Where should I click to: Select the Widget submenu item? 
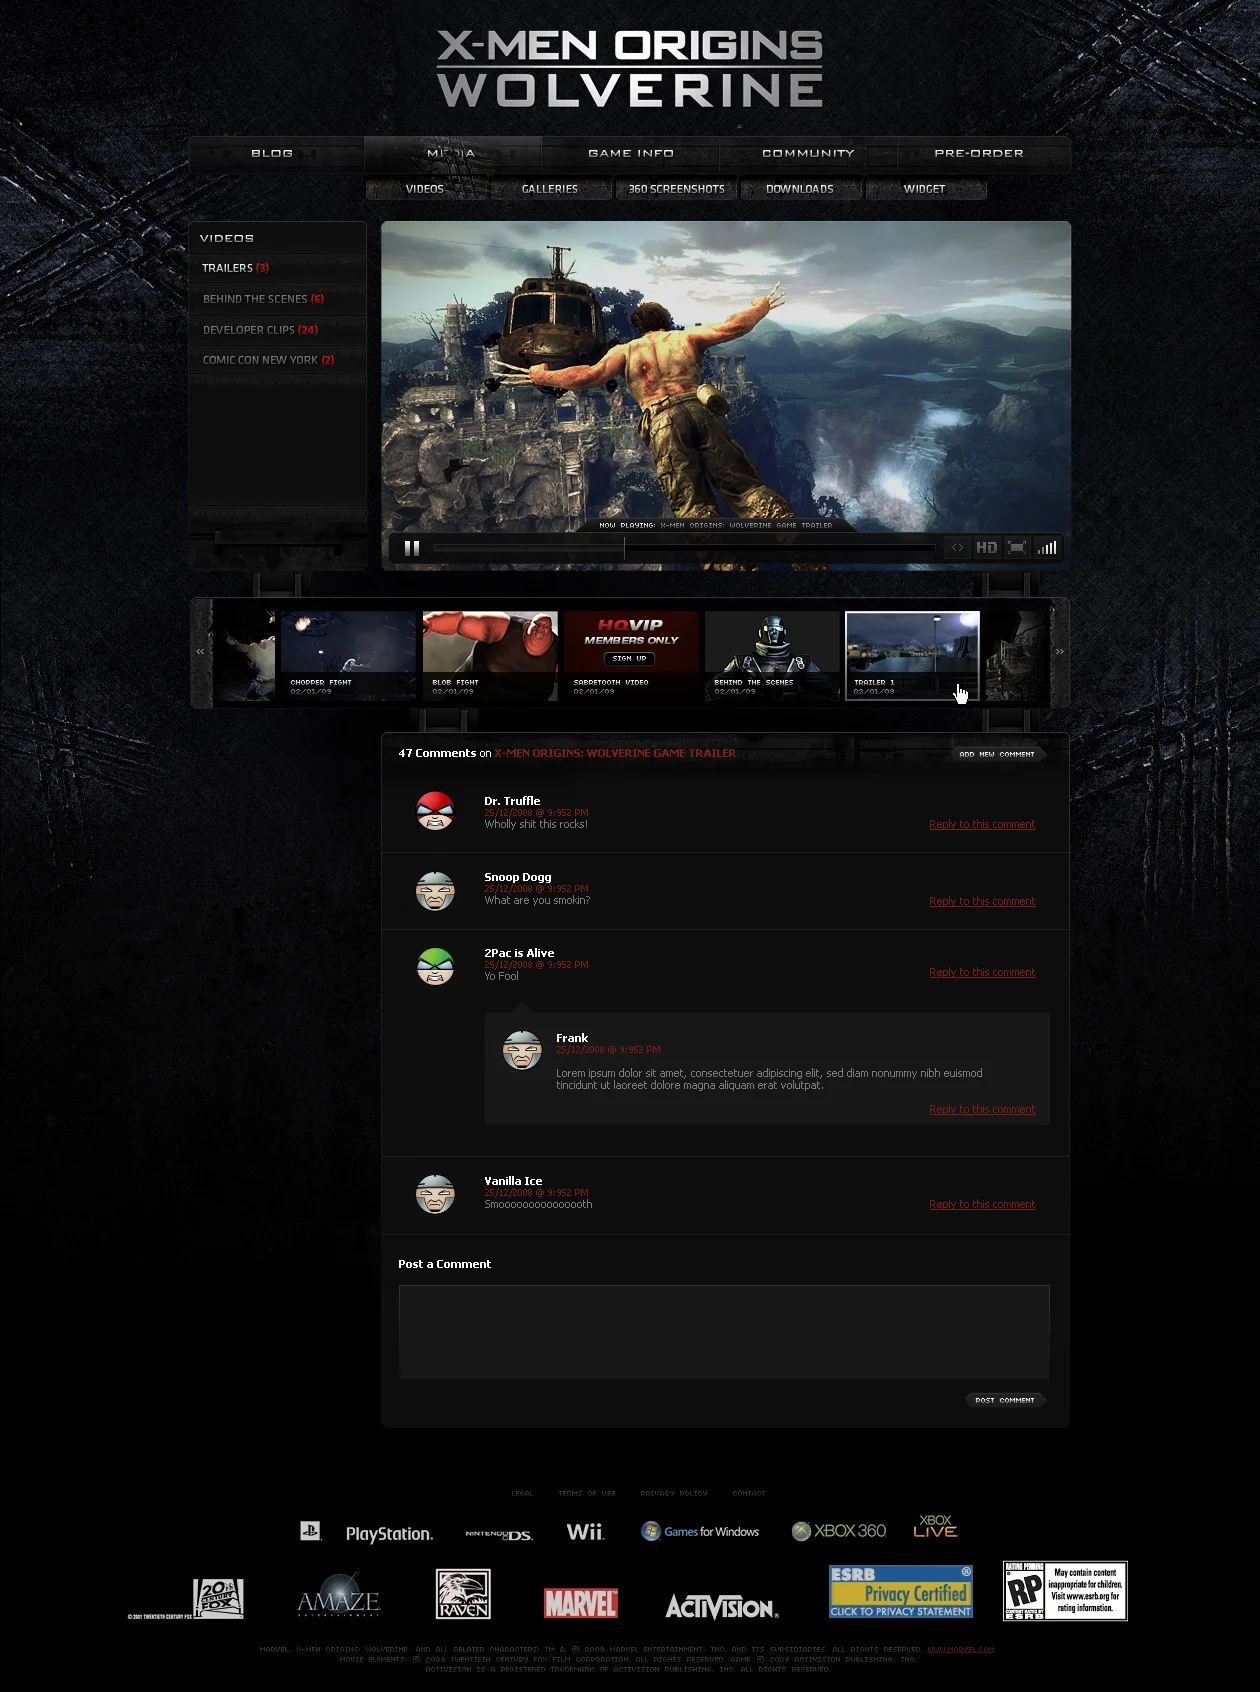(x=925, y=189)
